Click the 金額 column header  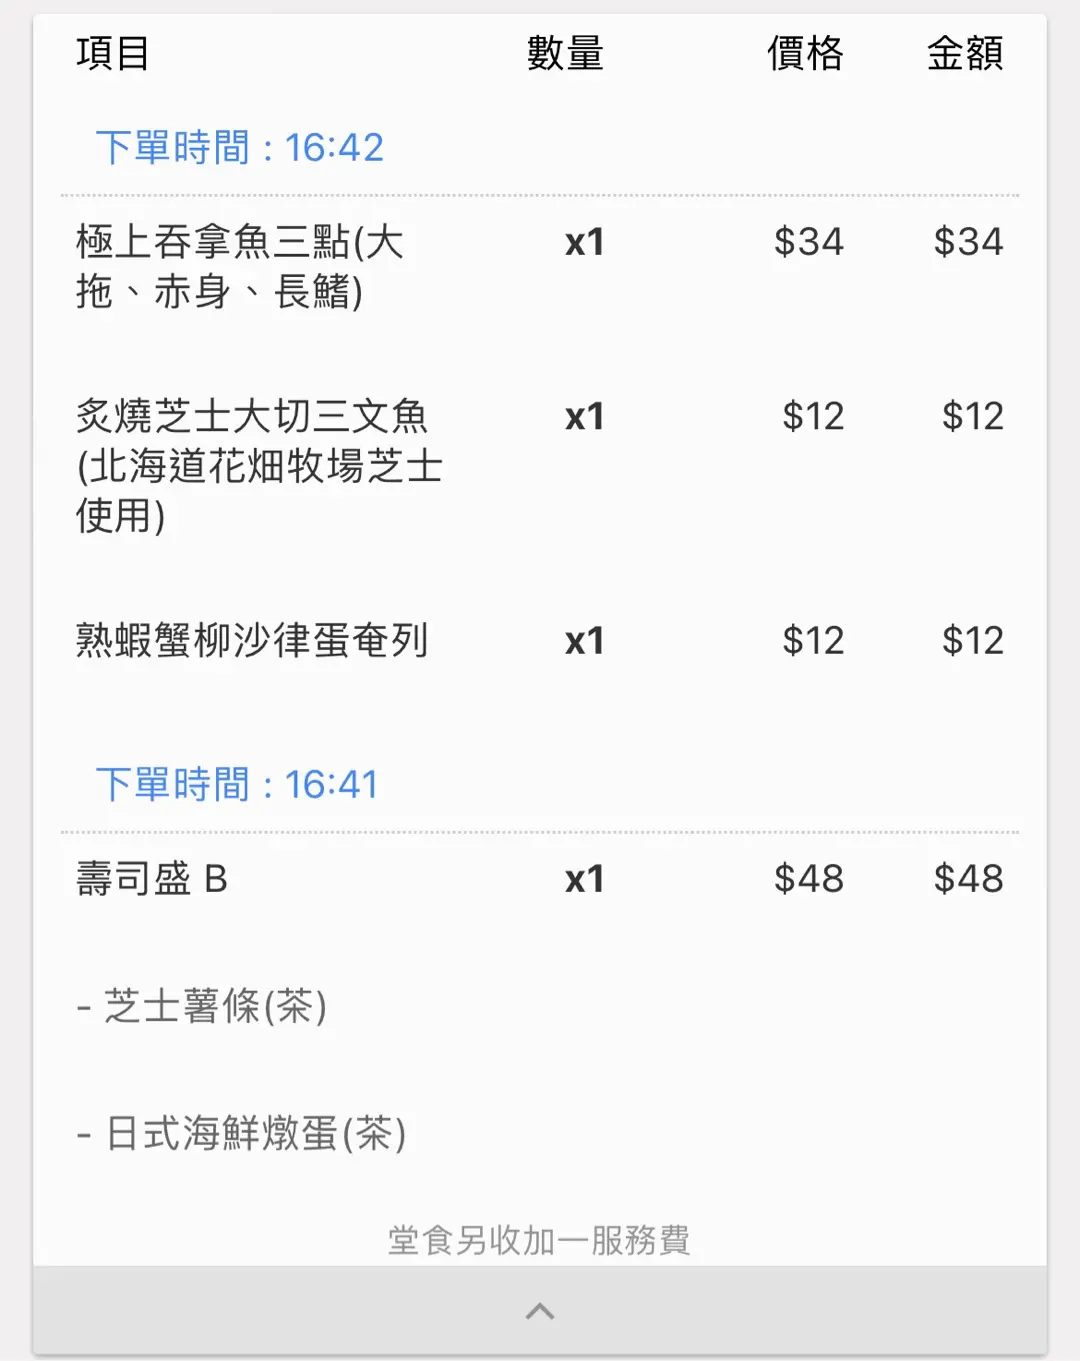[x=965, y=53]
